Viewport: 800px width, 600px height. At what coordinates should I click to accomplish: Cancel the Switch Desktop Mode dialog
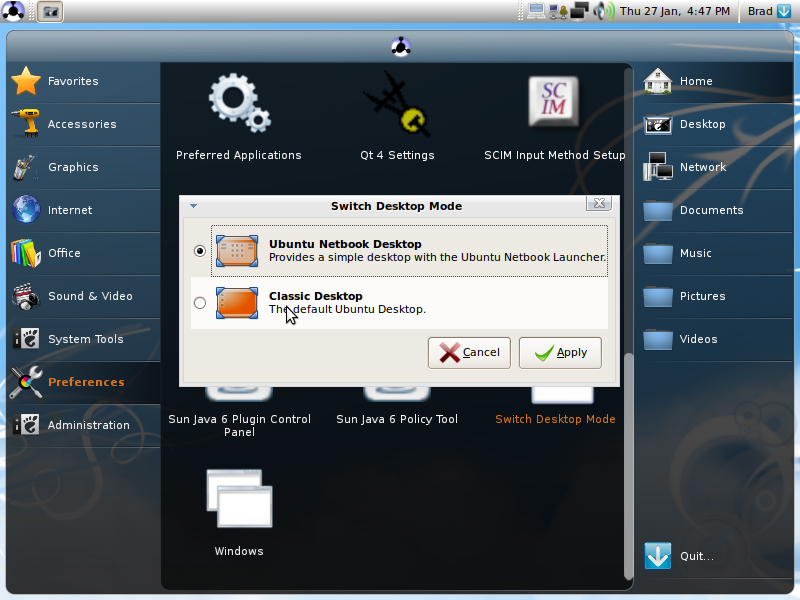pyautogui.click(x=469, y=353)
